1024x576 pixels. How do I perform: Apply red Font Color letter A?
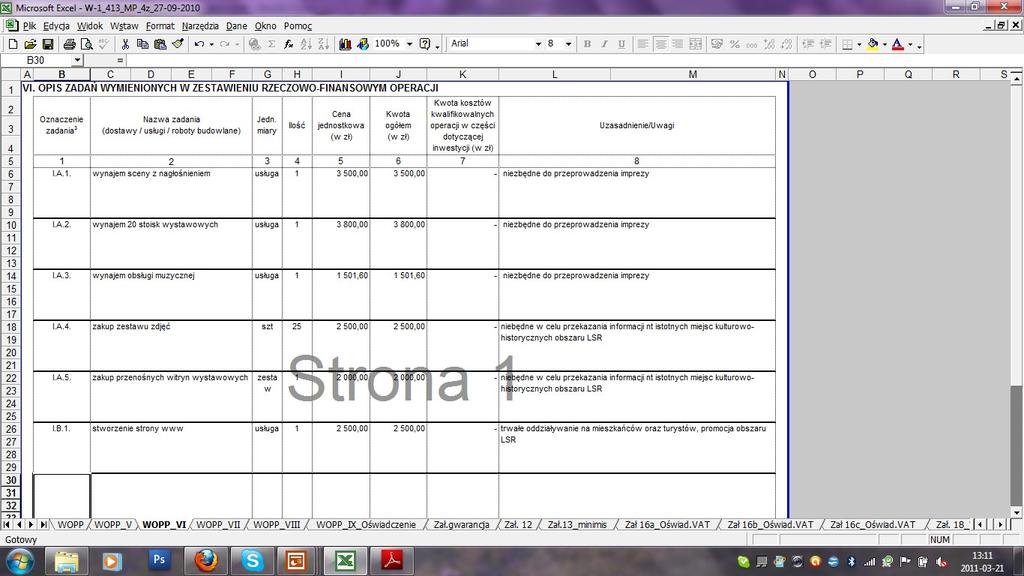pos(898,44)
